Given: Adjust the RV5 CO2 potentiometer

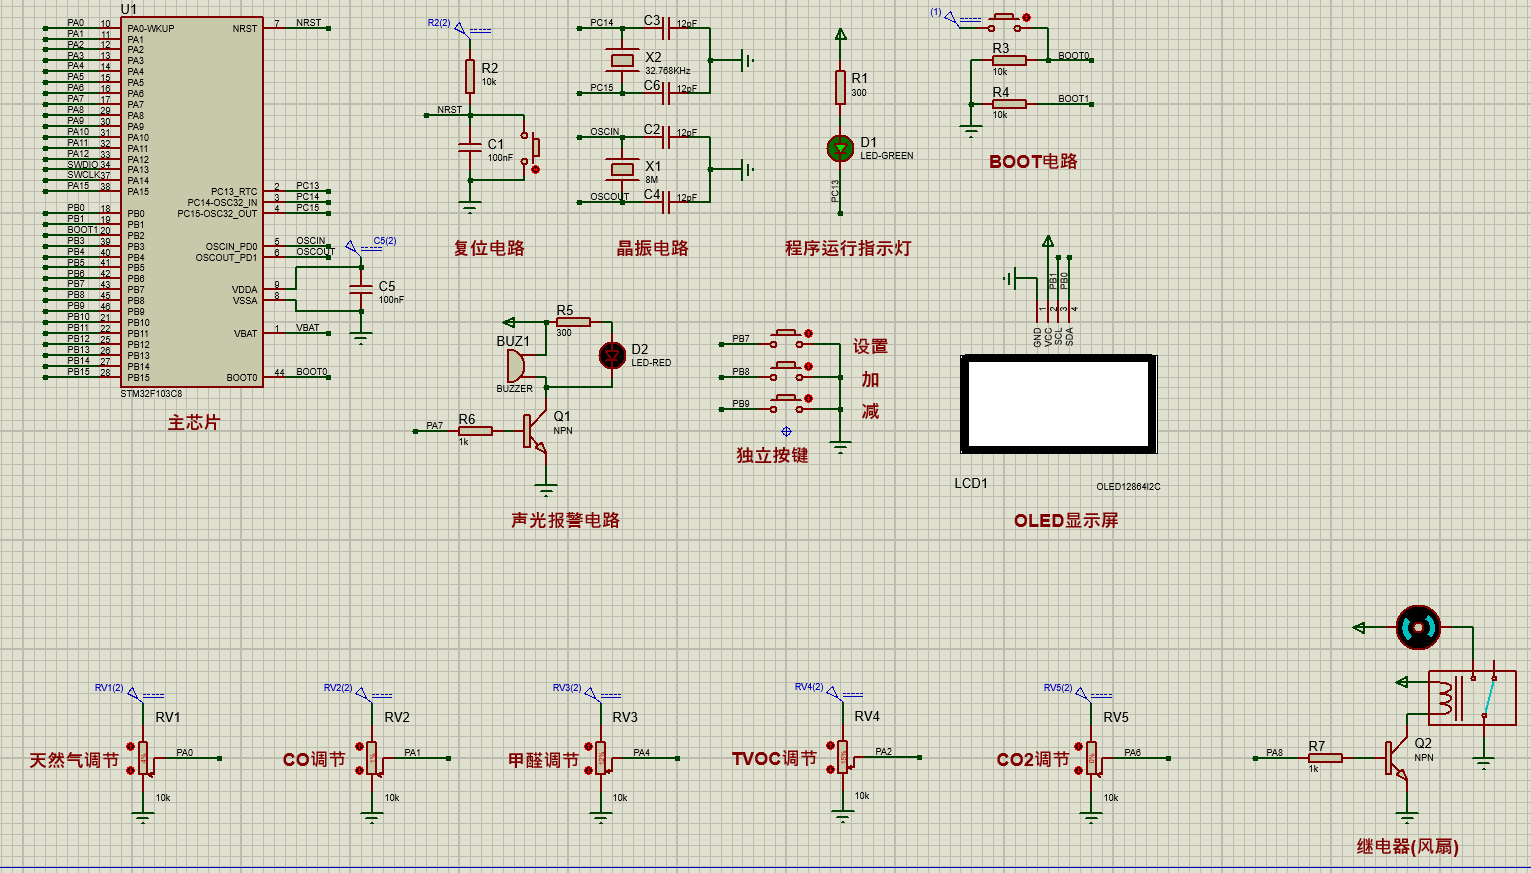Looking at the screenshot, I should 1092,758.
